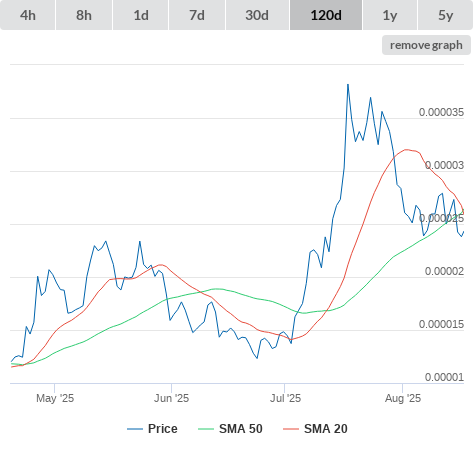Select the 4h time range tab
This screenshot has height=455, width=474.
(x=28, y=15)
